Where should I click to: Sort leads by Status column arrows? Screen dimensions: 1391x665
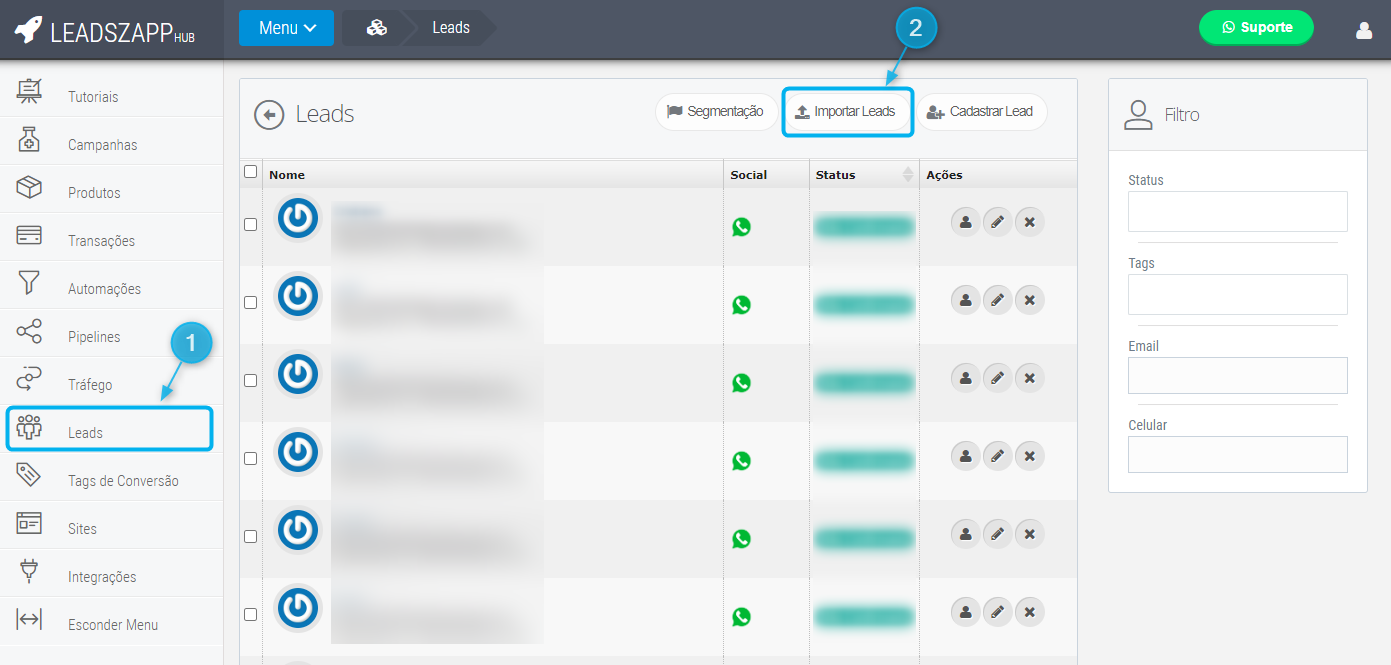(908, 175)
